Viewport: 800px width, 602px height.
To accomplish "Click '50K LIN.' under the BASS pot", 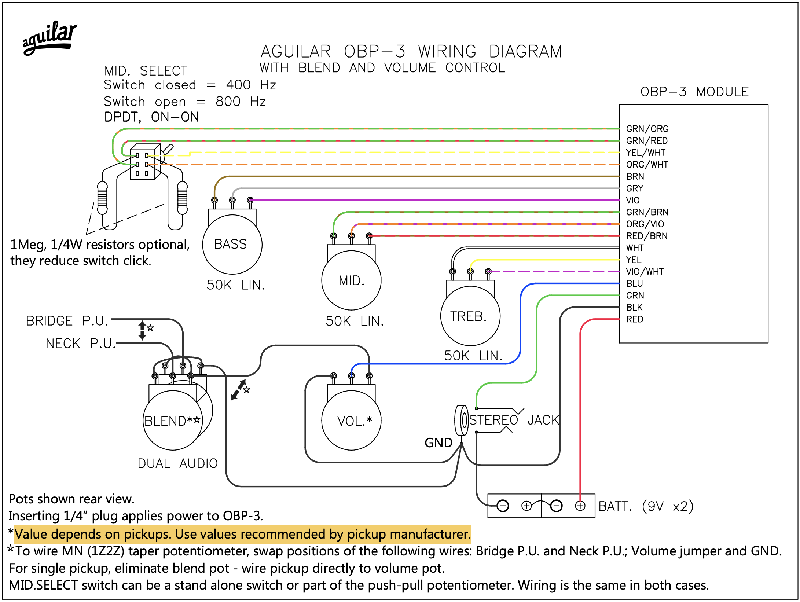I will pyautogui.click(x=236, y=285).
